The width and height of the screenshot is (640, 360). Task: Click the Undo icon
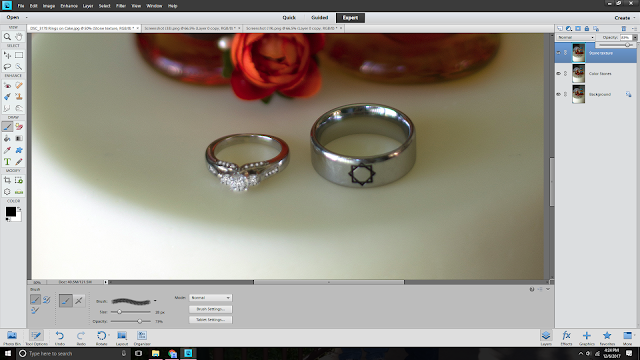[x=60, y=338]
